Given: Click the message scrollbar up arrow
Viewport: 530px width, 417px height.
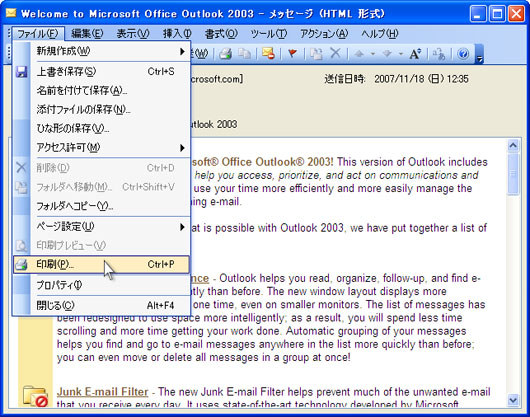Looking at the screenshot, I should click(513, 145).
